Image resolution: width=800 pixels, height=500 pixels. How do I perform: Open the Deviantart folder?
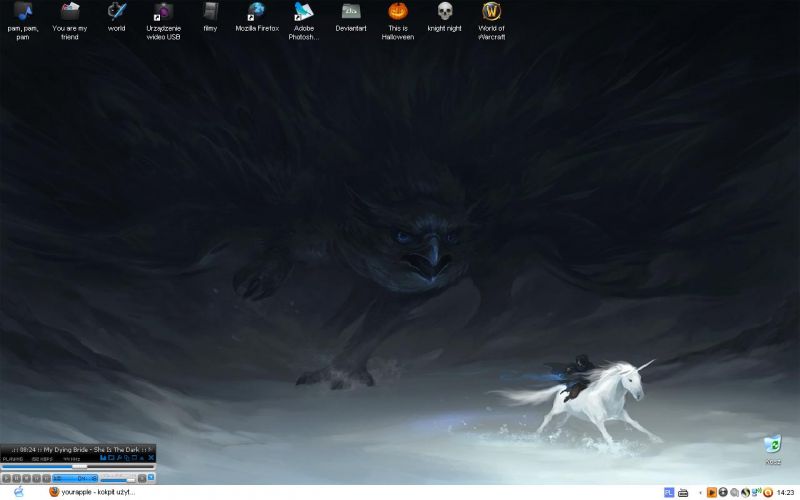pyautogui.click(x=351, y=17)
